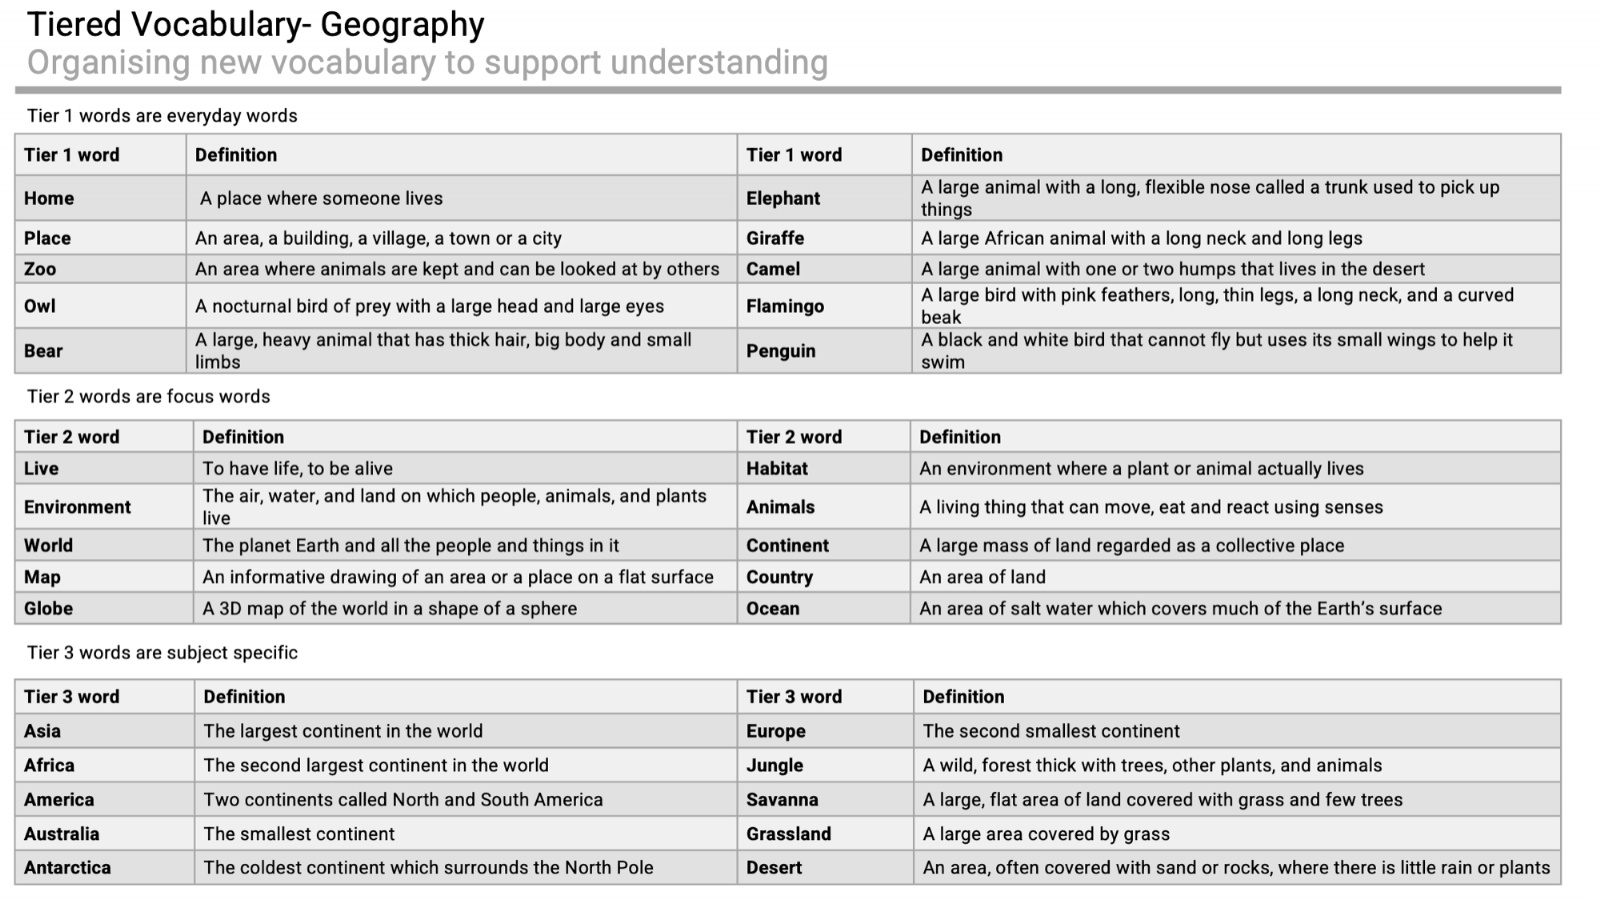
Task: Select the 'Tier 3 words are subject specific' heading
Action: point(162,652)
